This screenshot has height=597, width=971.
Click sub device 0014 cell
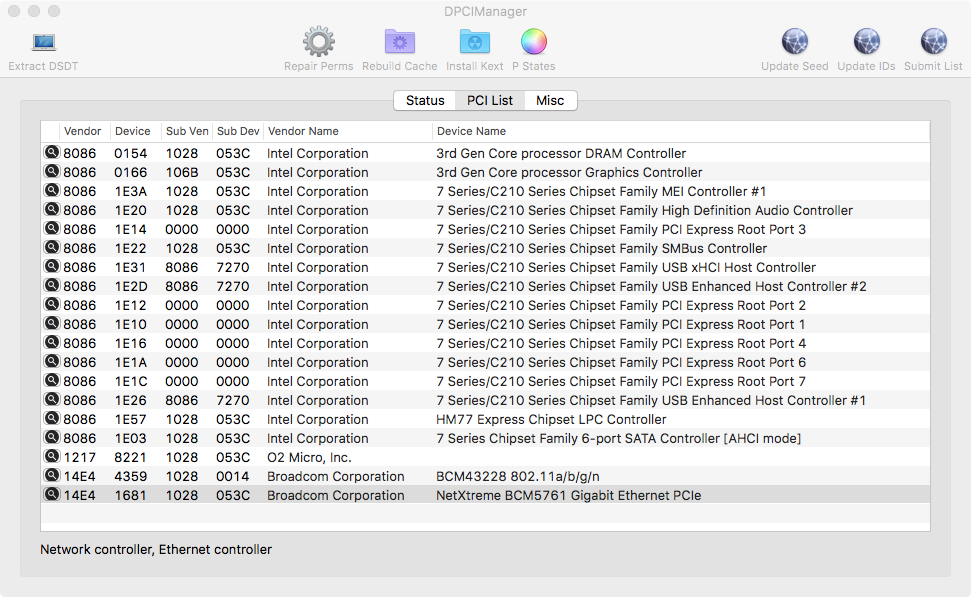(233, 476)
